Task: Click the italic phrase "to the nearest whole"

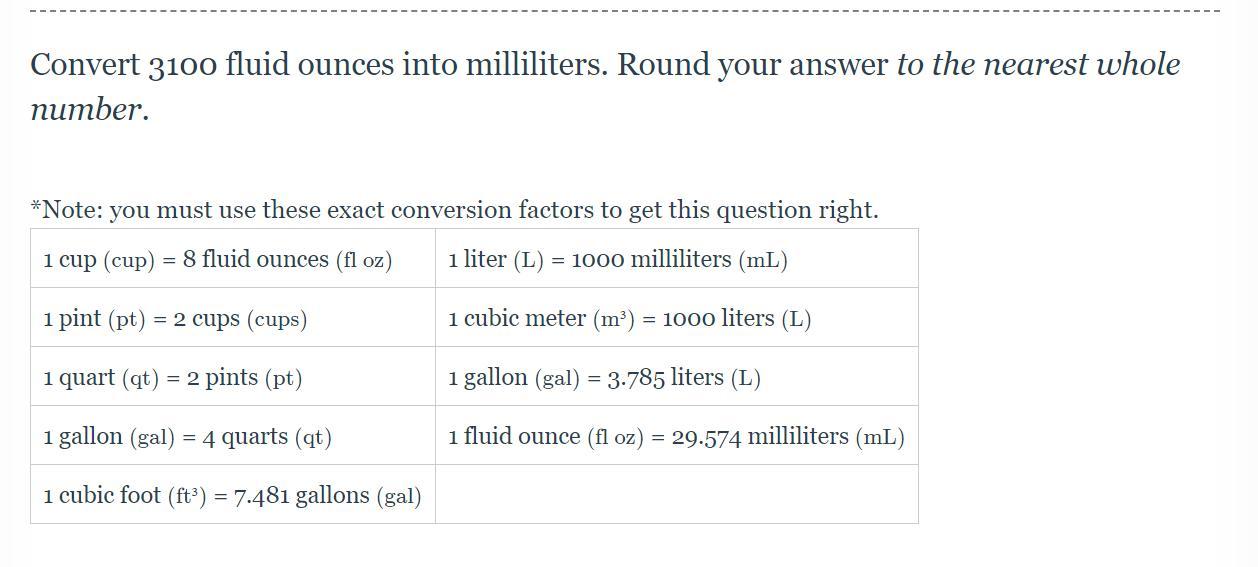Action: pyautogui.click(x=1038, y=65)
